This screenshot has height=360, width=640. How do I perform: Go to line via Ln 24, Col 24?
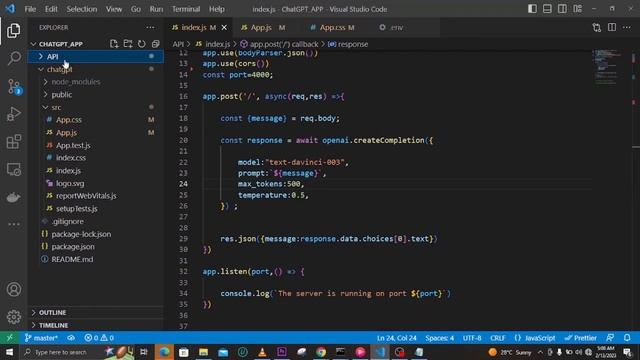(x=397, y=338)
